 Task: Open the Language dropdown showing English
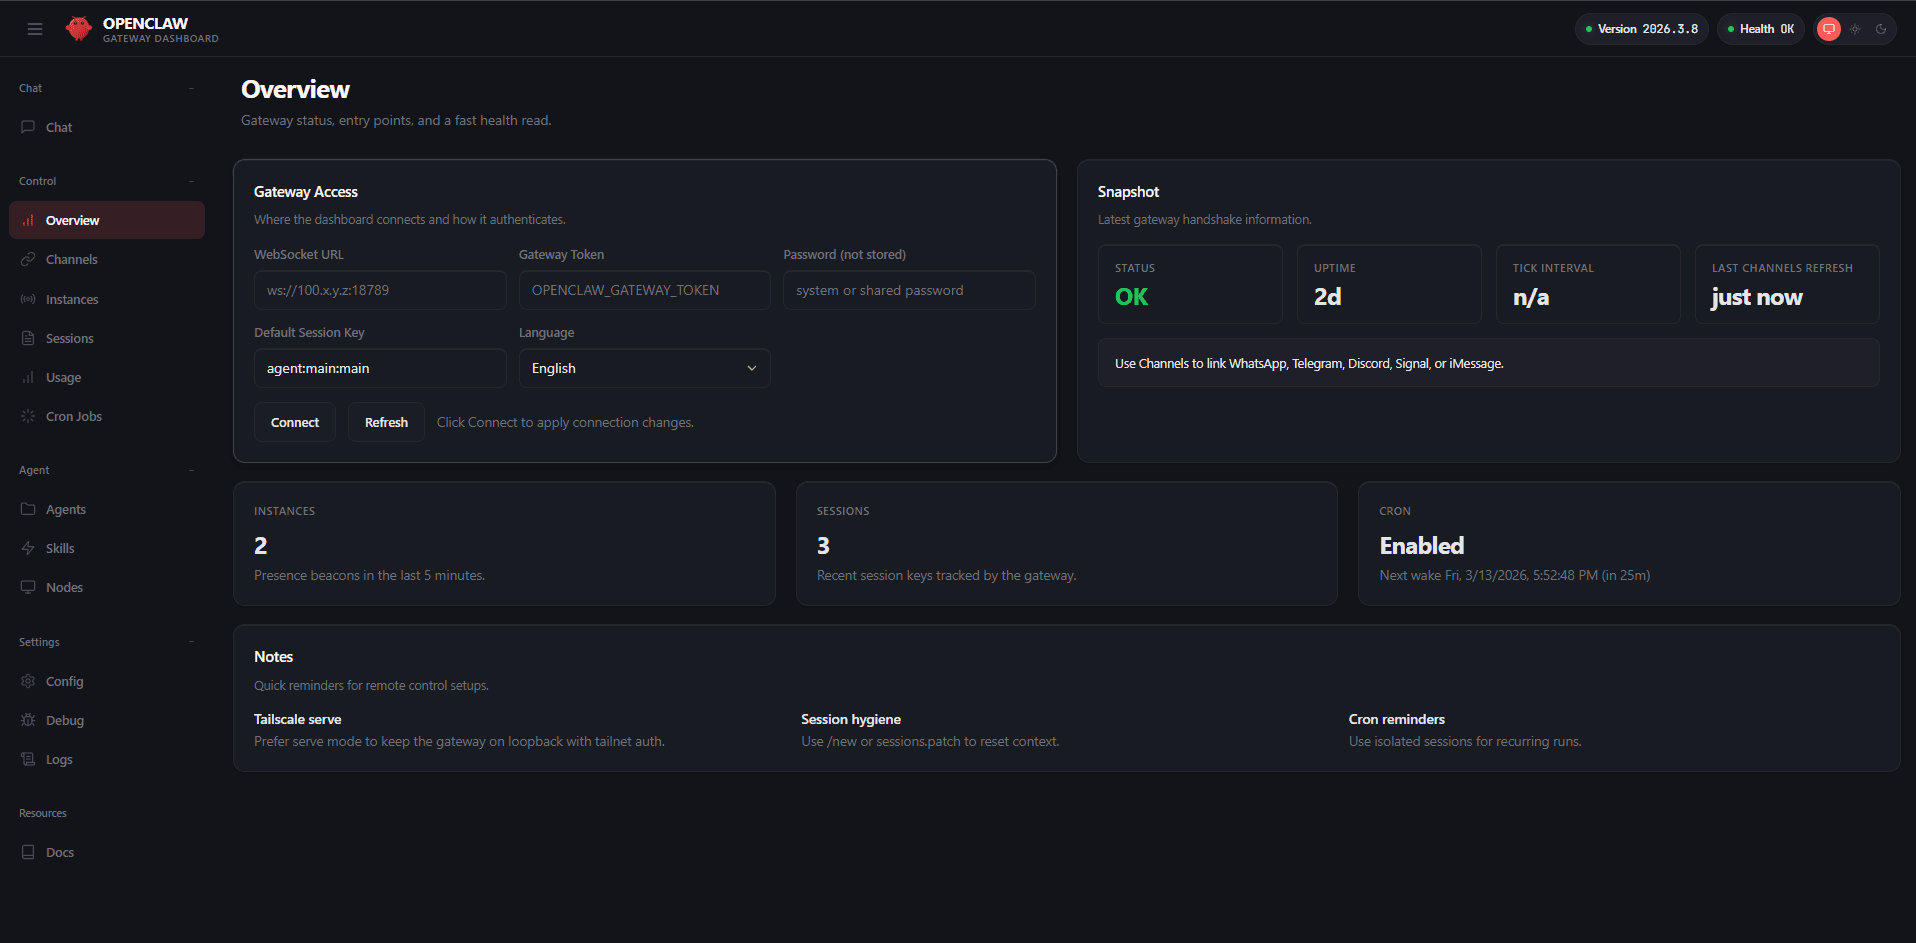point(644,368)
